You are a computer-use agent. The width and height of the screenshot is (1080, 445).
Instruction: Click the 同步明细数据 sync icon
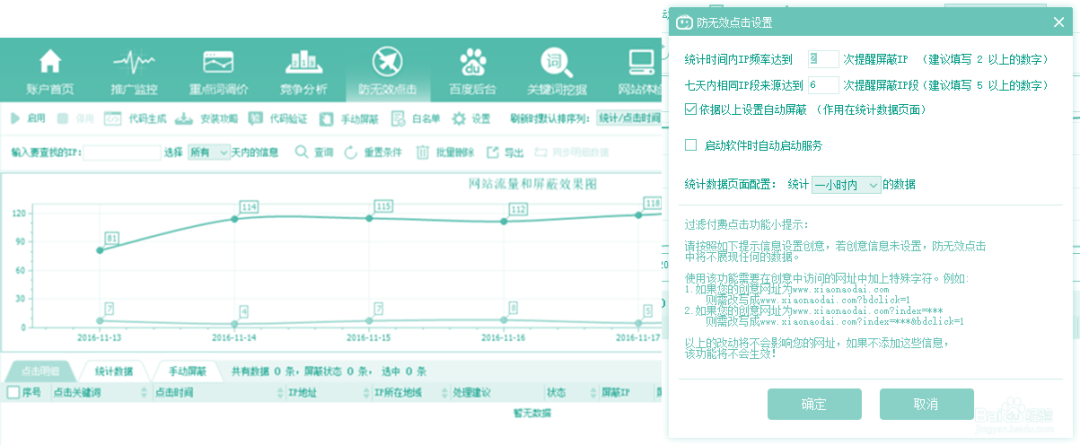coord(540,152)
